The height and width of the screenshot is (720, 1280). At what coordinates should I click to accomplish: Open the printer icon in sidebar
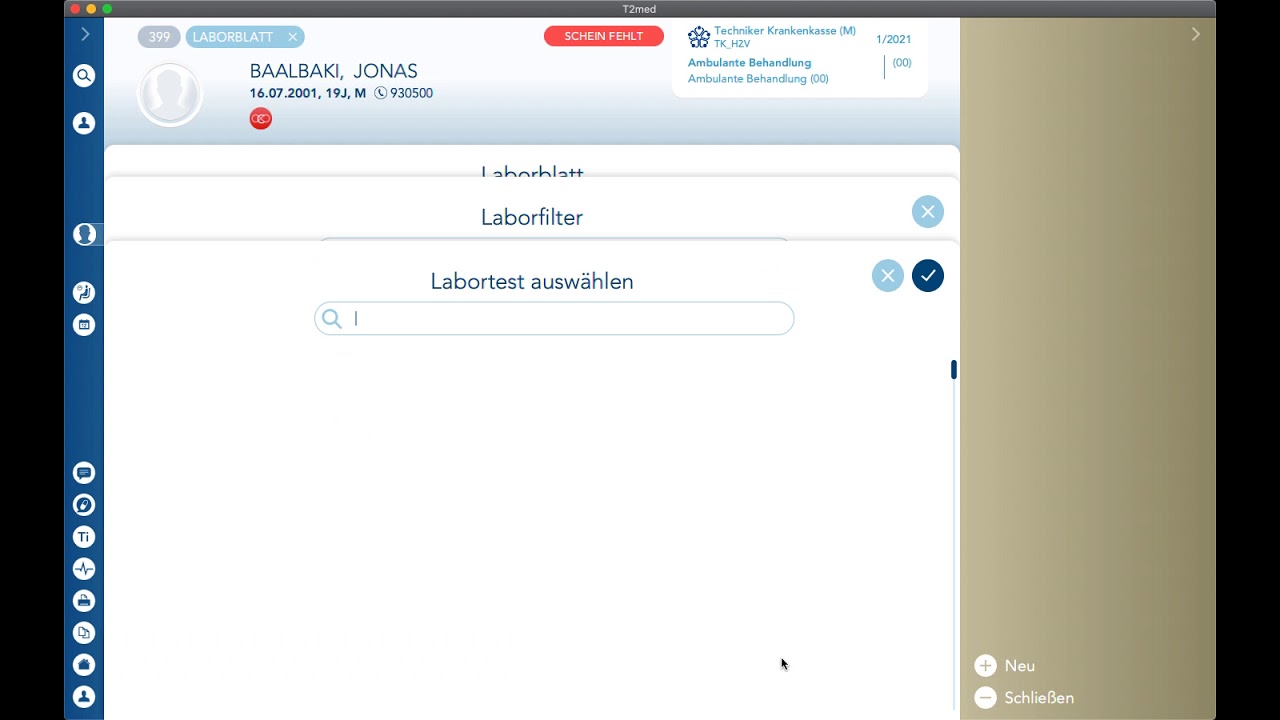(x=84, y=601)
